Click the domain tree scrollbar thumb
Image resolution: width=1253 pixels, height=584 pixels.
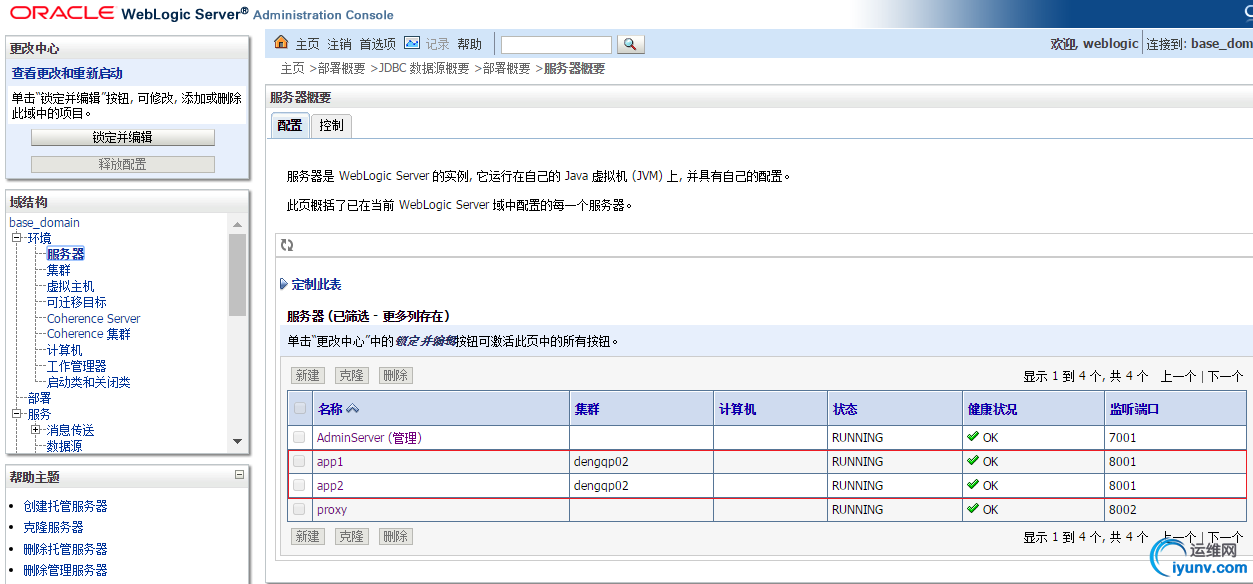click(x=237, y=274)
